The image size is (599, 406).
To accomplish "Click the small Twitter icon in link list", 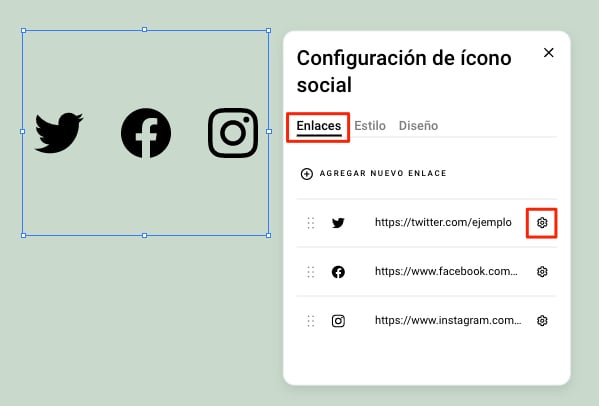I will click(338, 223).
